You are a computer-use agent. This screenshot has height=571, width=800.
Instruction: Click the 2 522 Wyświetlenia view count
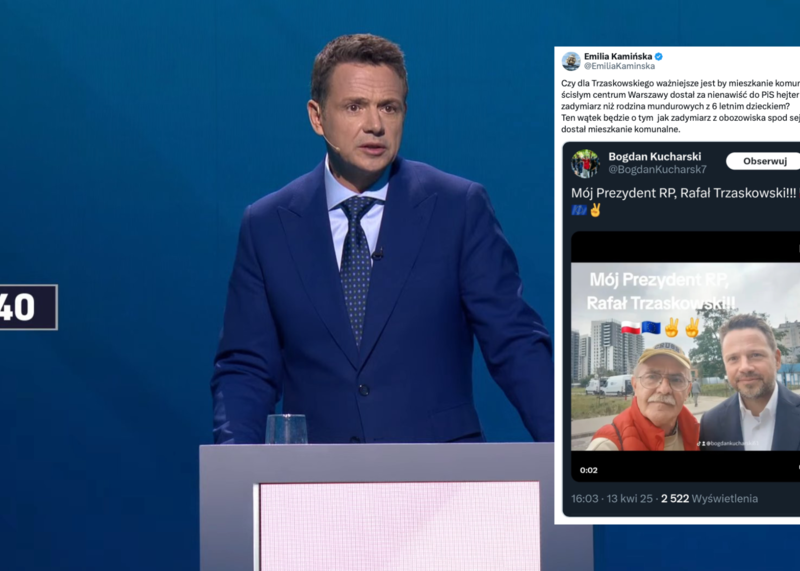709,499
